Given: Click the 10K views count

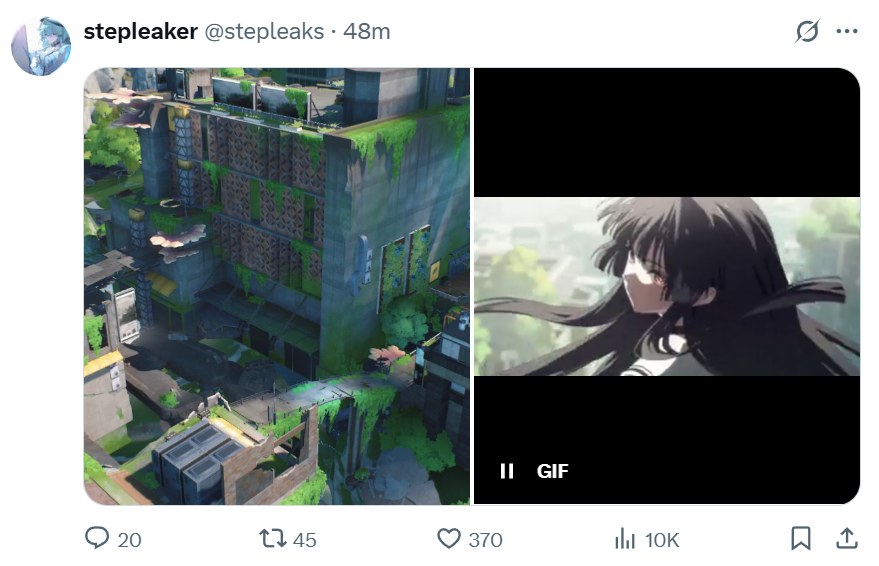Looking at the screenshot, I should tap(662, 540).
